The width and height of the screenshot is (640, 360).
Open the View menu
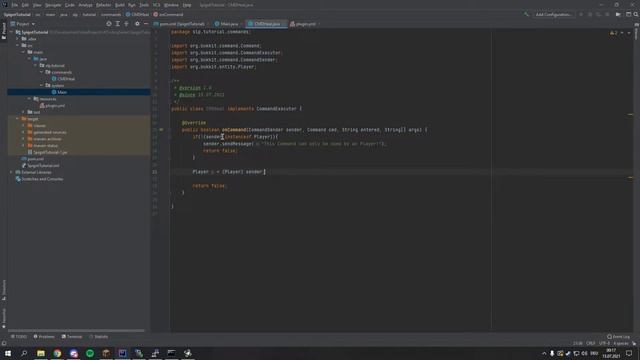click(x=37, y=5)
